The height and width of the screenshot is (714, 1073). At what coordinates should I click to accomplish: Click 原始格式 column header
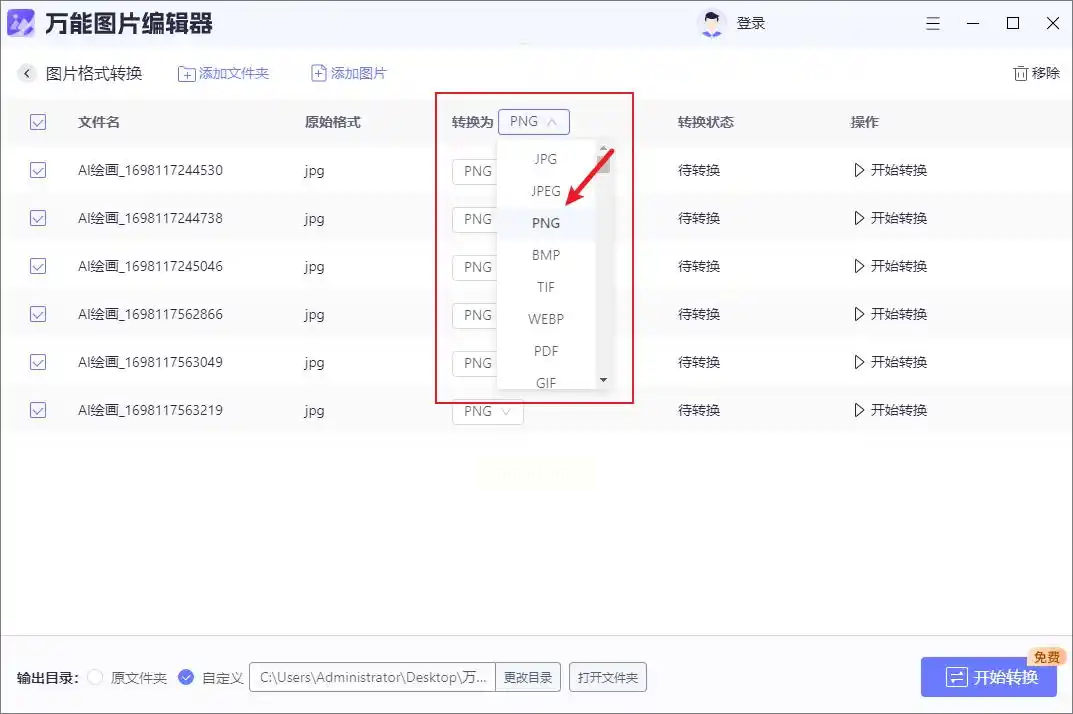pyautogui.click(x=333, y=122)
